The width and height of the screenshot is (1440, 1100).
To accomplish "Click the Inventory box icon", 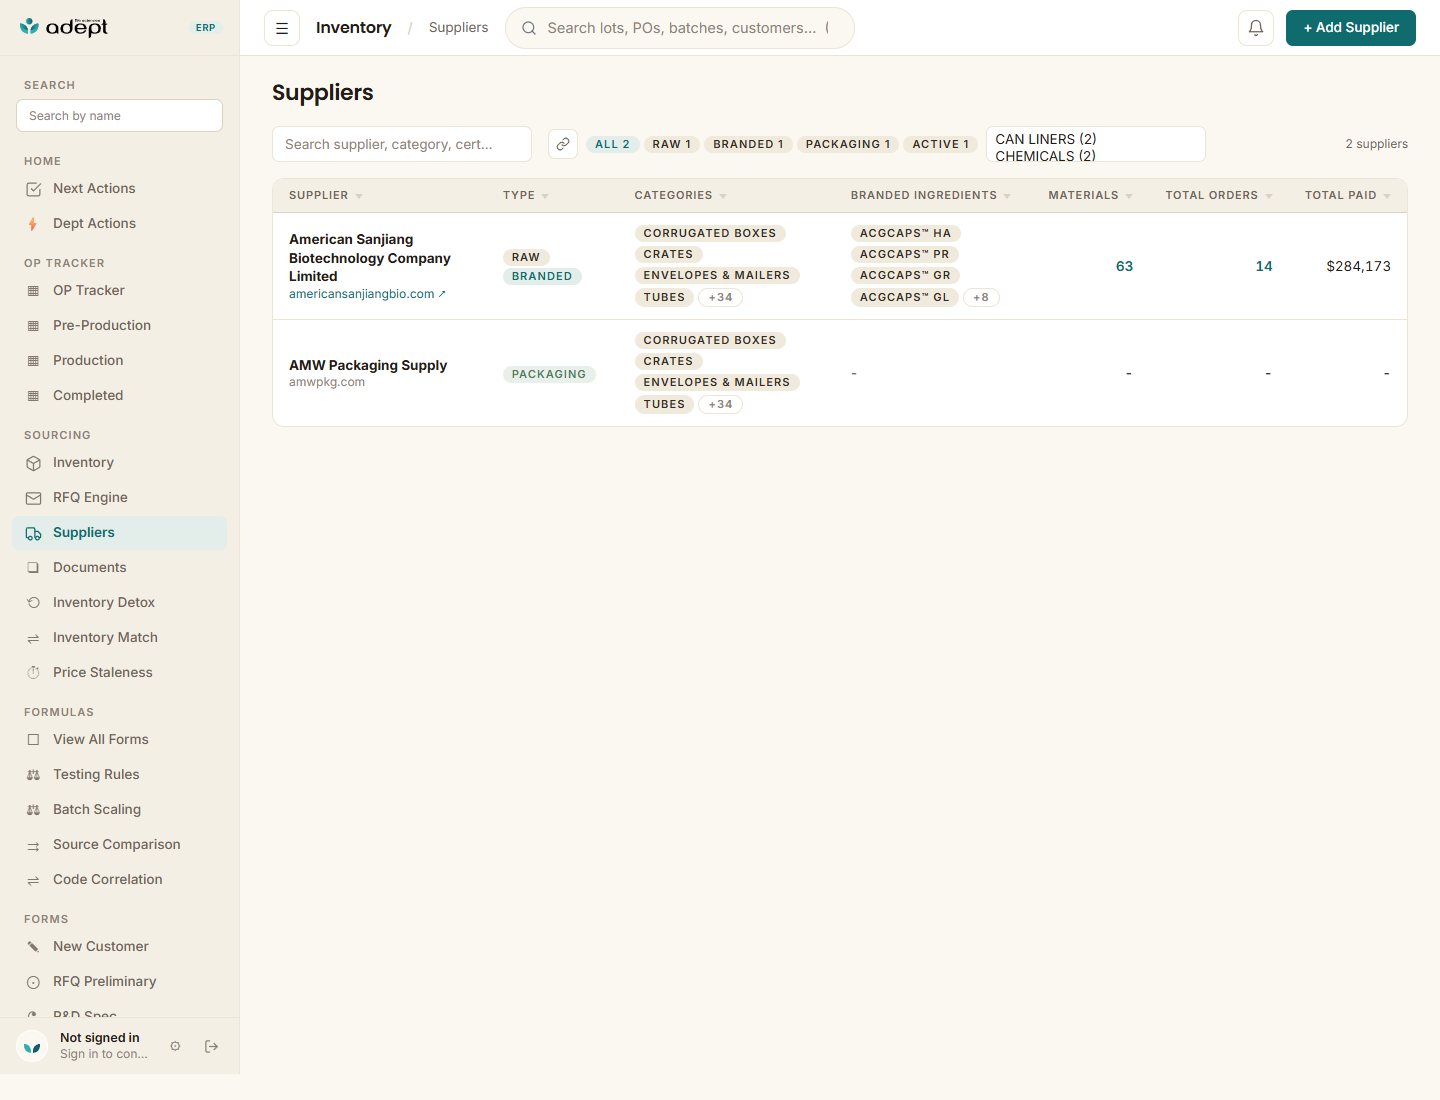I will click(33, 463).
